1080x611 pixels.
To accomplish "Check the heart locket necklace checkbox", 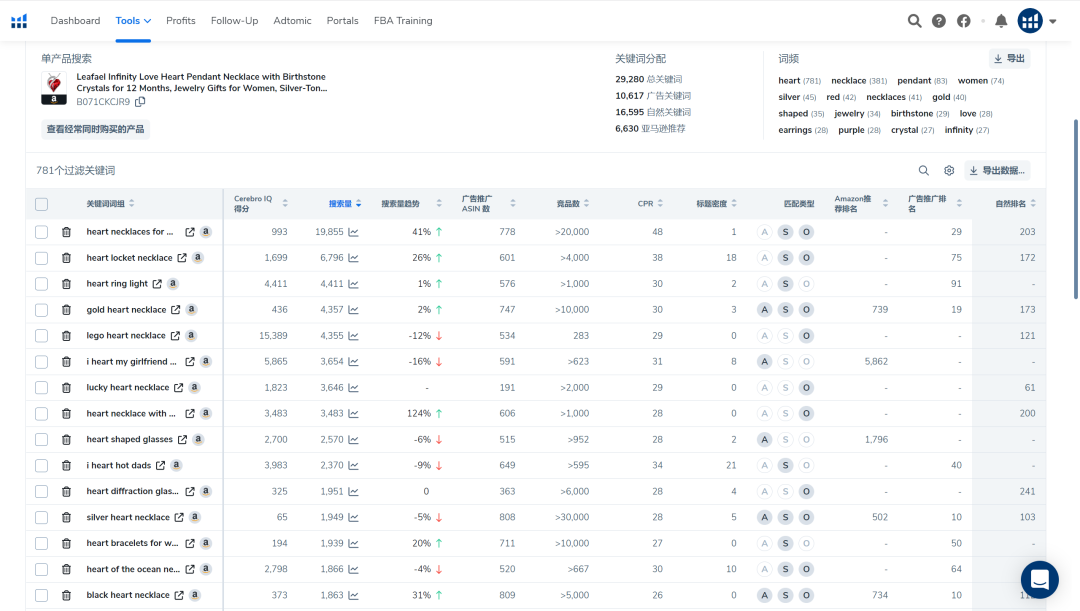I will pyautogui.click(x=41, y=258).
